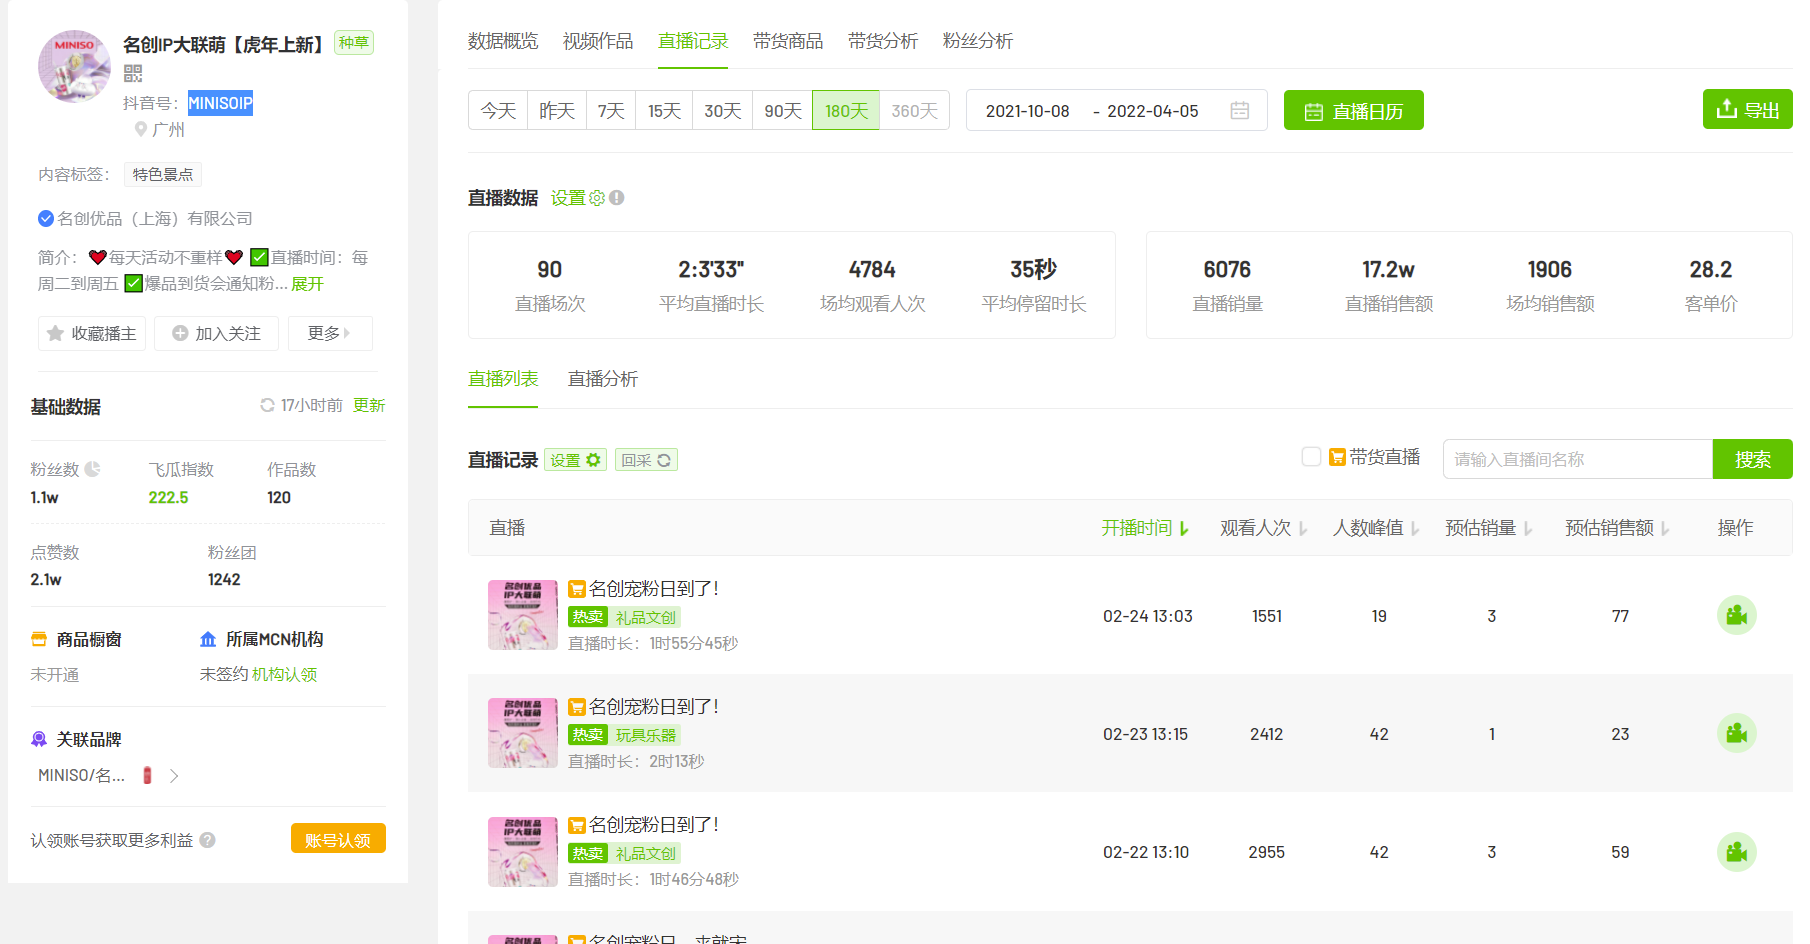1810x944 pixels.
Task: Click the calendar icon in date range field
Action: click(1239, 111)
